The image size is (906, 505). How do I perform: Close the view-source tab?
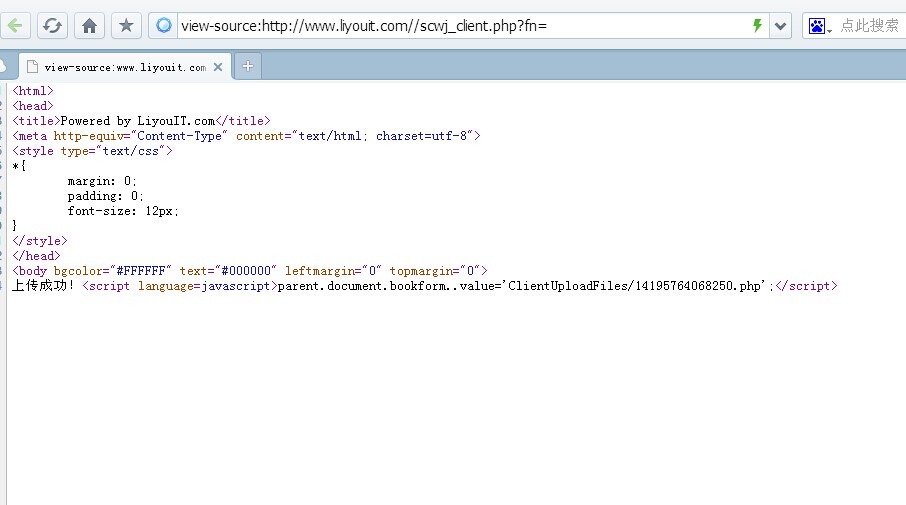click(x=218, y=67)
